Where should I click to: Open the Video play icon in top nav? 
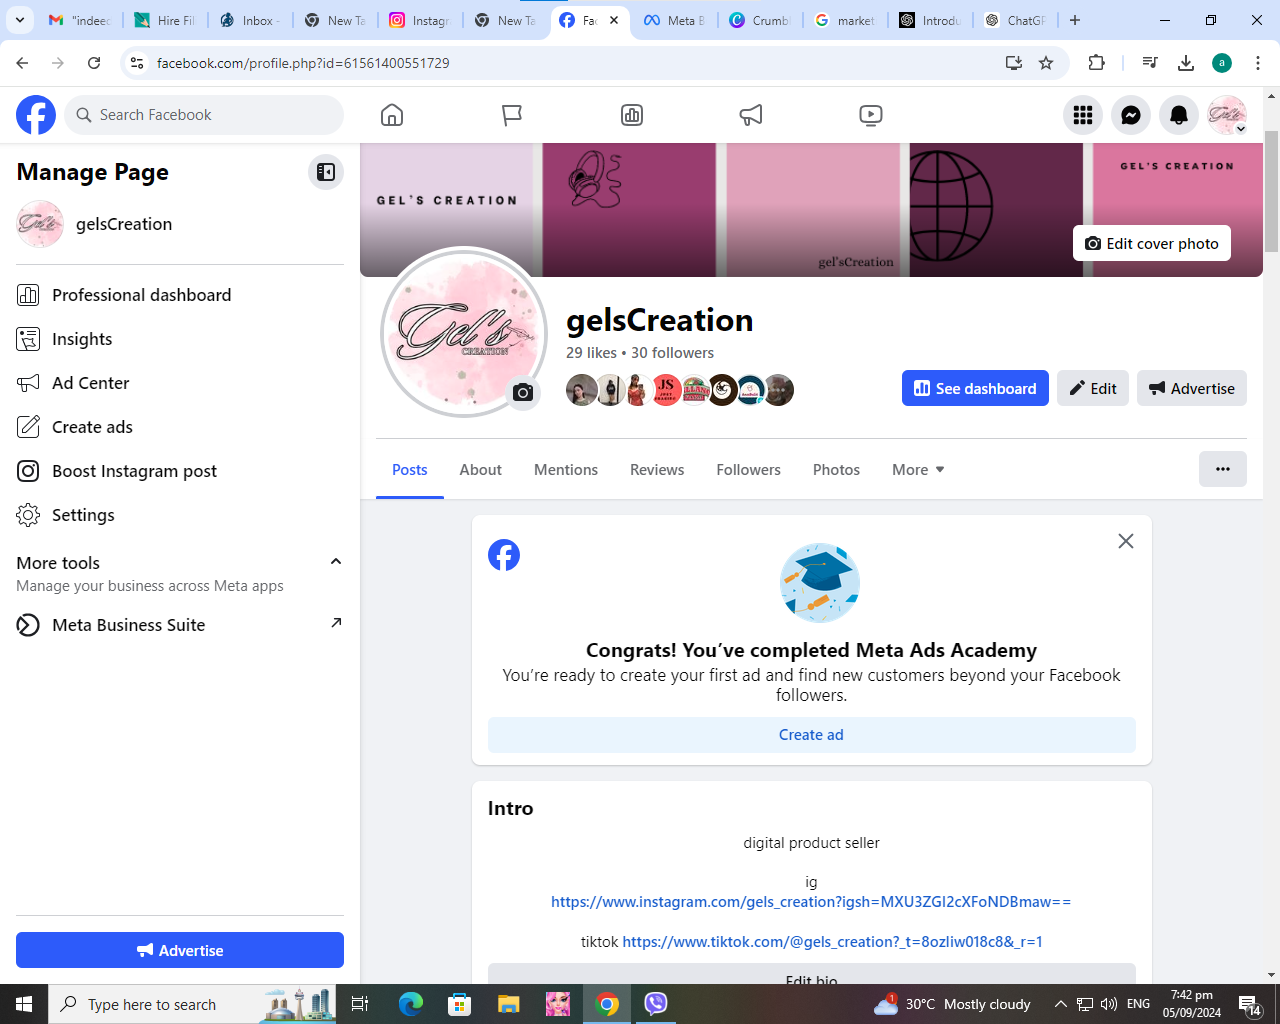tap(871, 115)
